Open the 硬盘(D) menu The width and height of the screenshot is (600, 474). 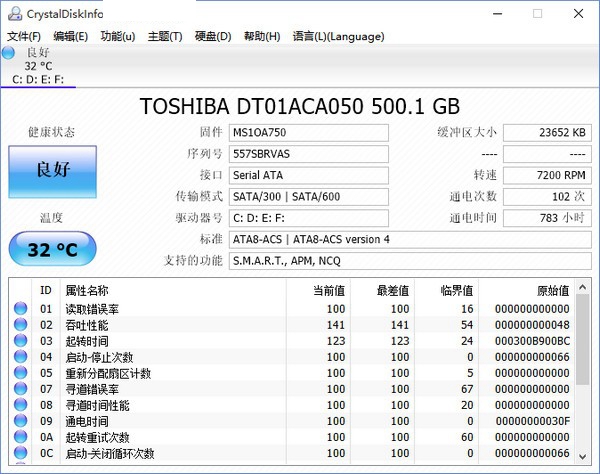pyautogui.click(x=213, y=36)
